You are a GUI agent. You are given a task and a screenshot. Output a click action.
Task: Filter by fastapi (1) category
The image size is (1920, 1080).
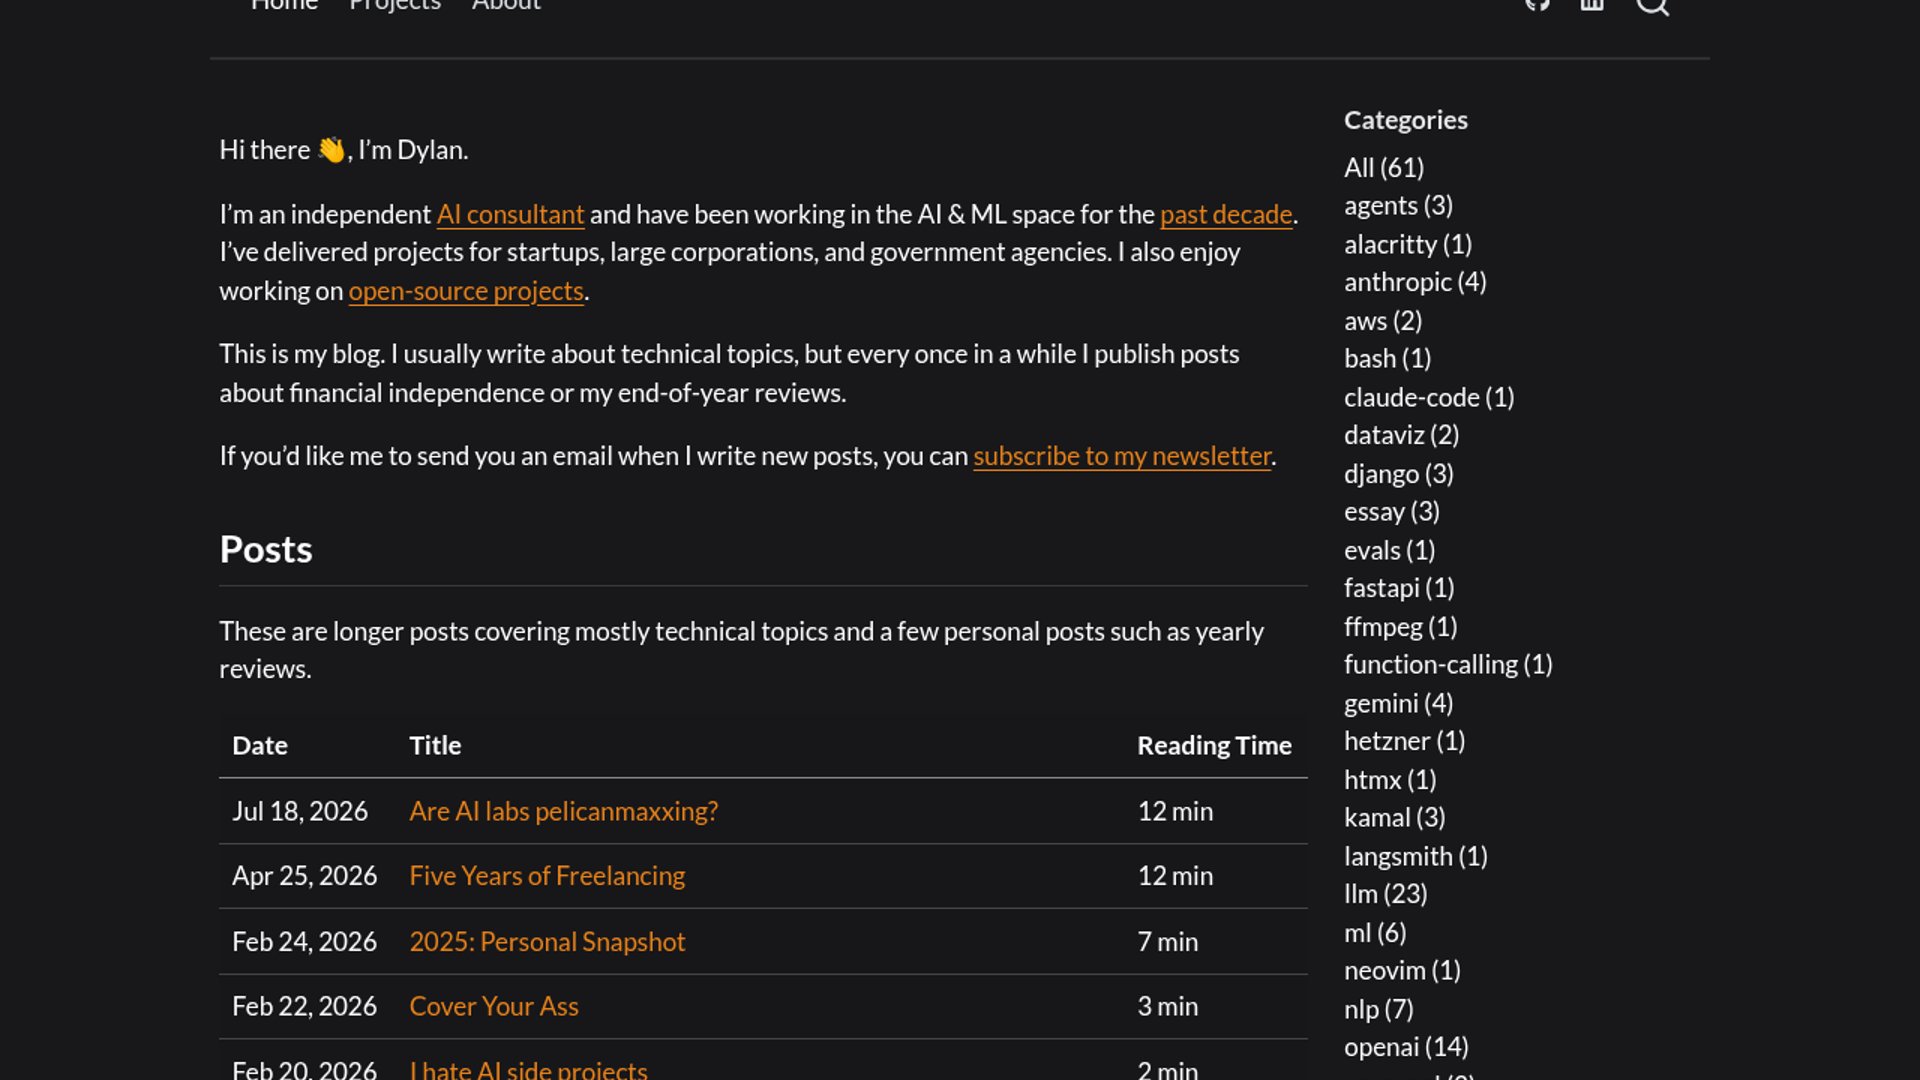point(1399,588)
